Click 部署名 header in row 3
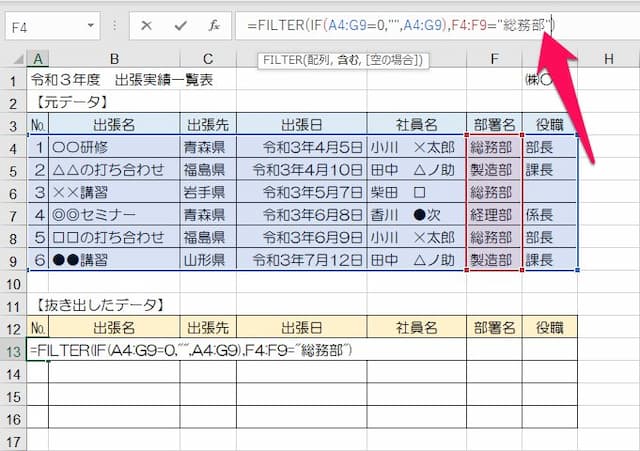 click(x=494, y=125)
